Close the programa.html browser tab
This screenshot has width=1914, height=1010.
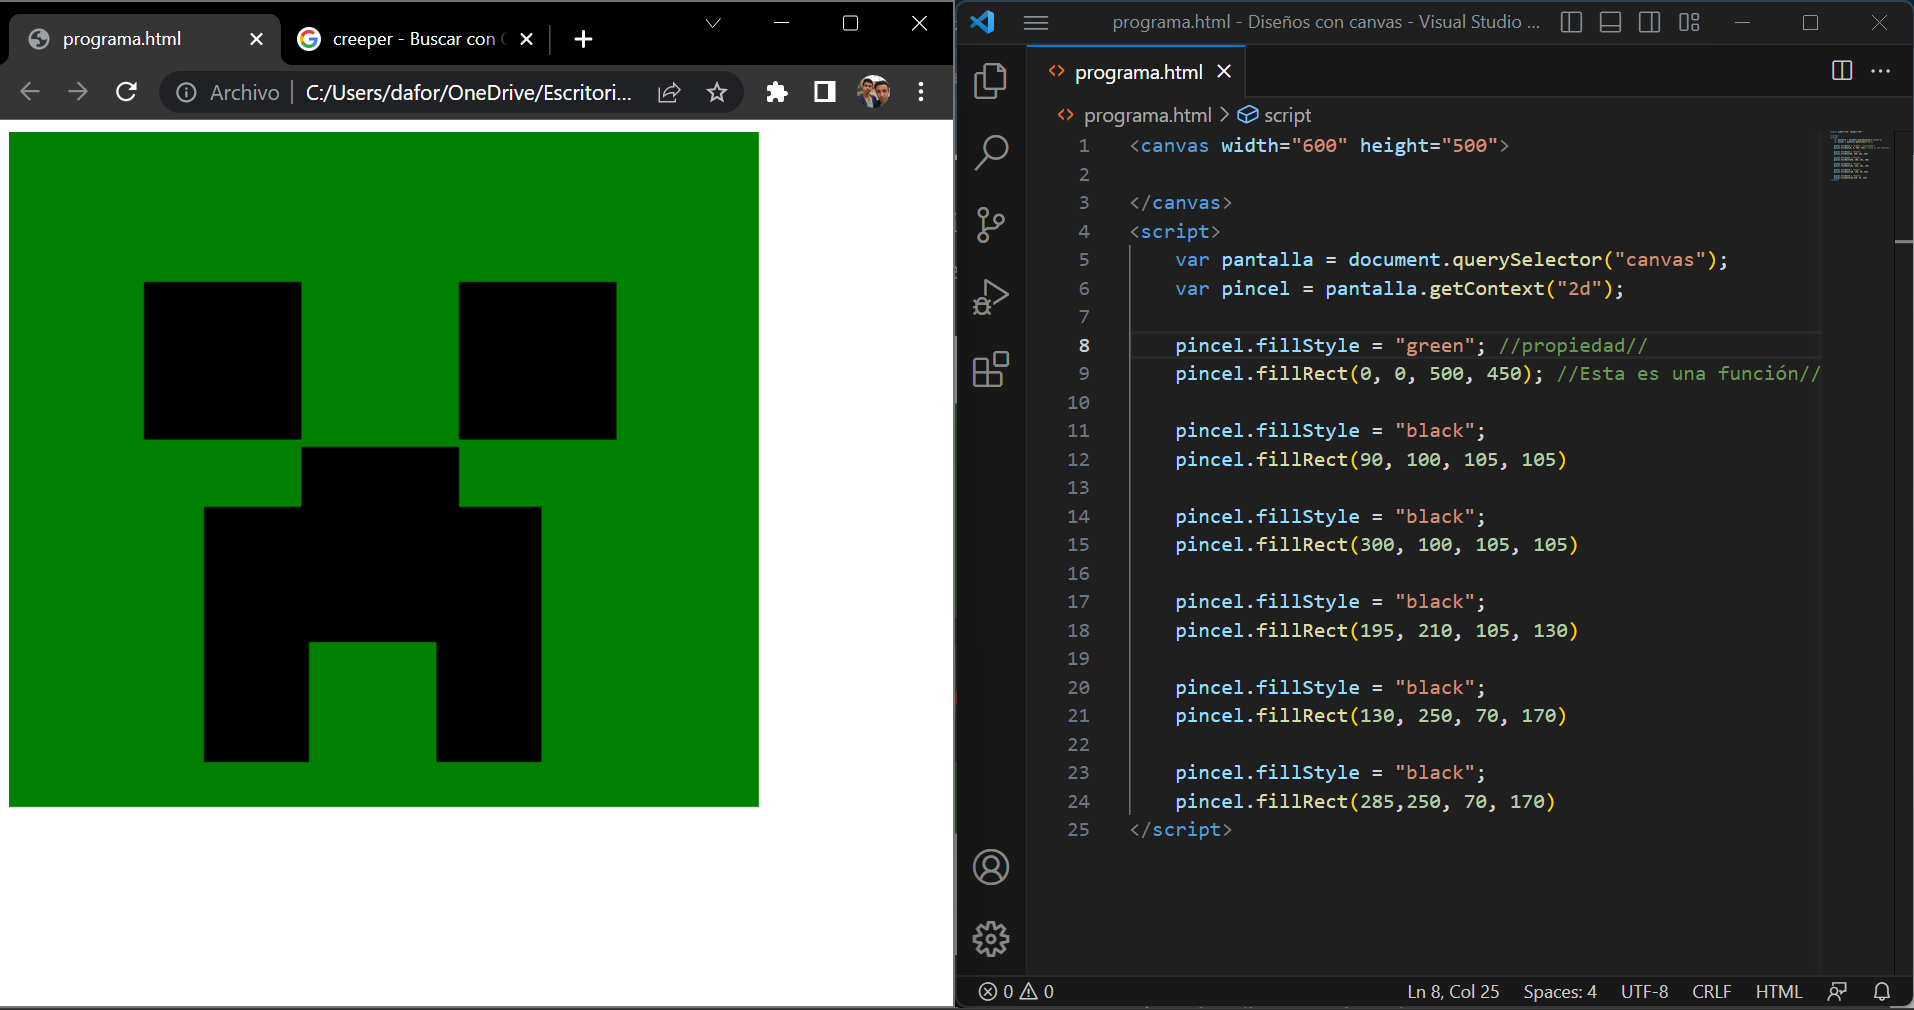tap(256, 39)
